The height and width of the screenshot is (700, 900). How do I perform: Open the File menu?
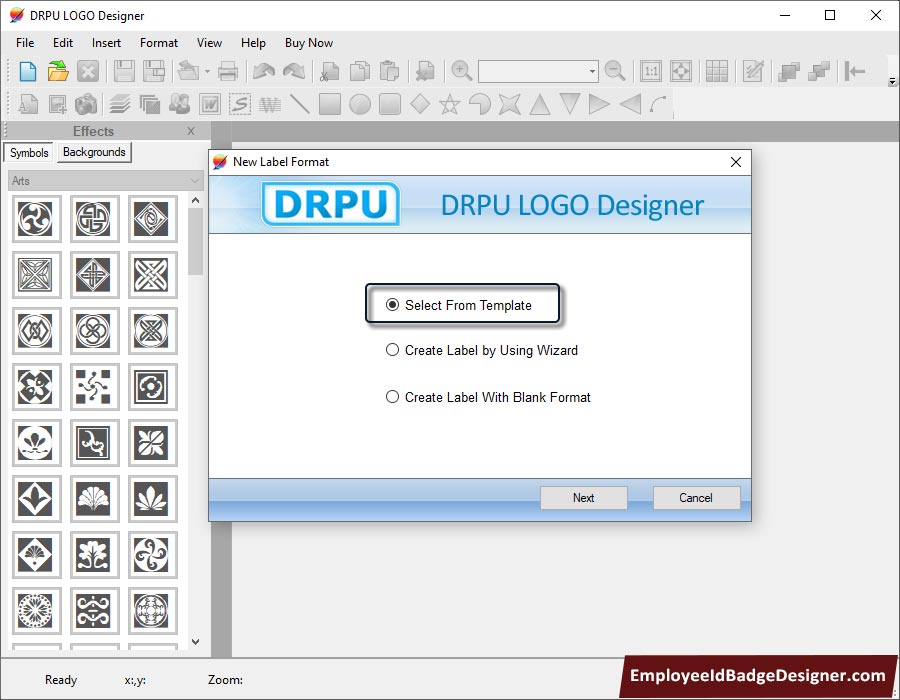(x=25, y=43)
